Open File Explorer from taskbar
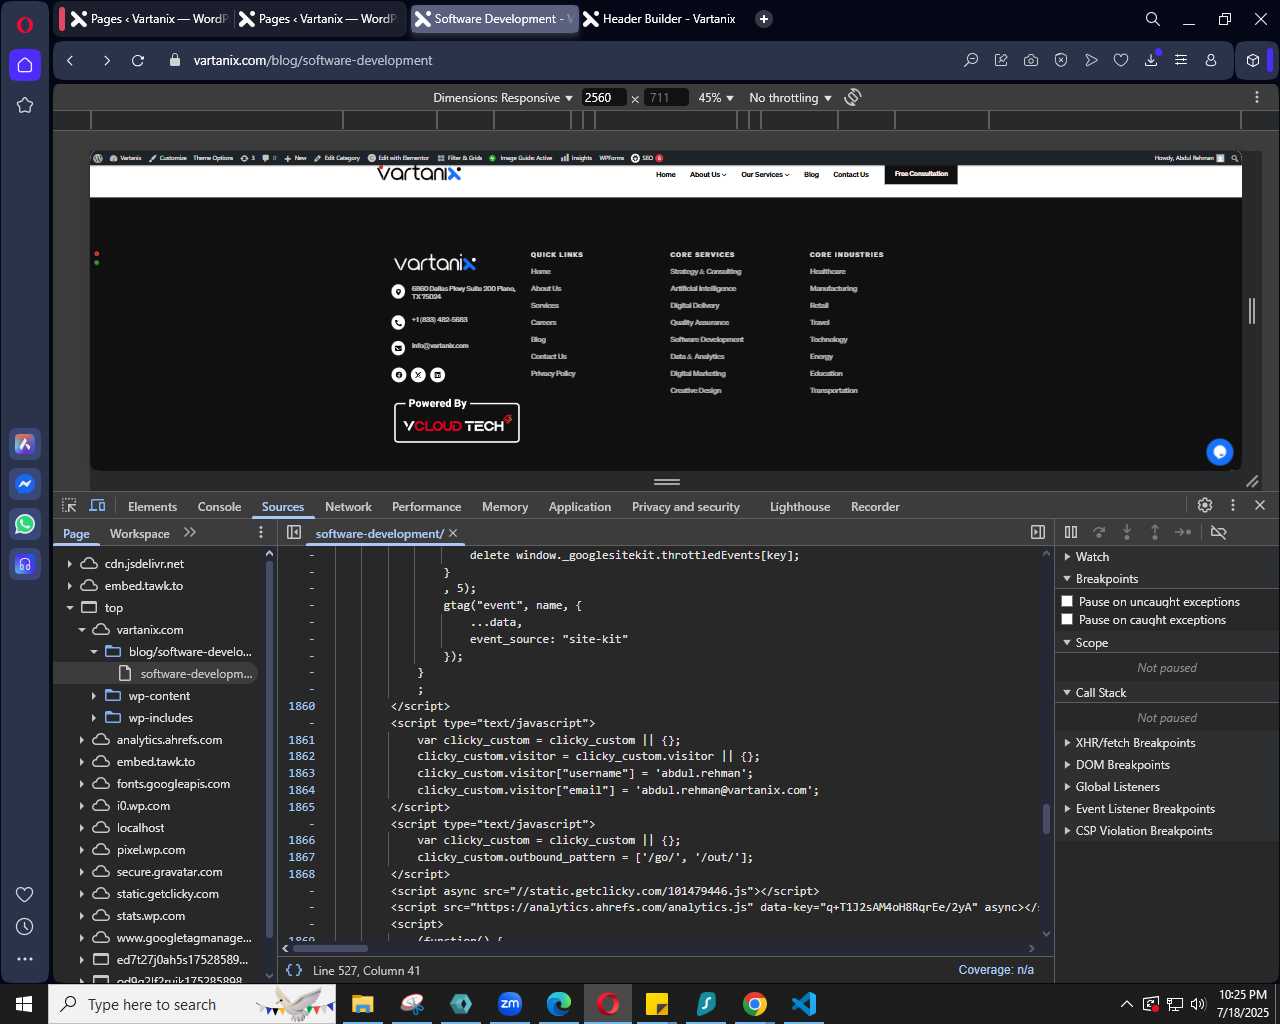 [x=362, y=1004]
